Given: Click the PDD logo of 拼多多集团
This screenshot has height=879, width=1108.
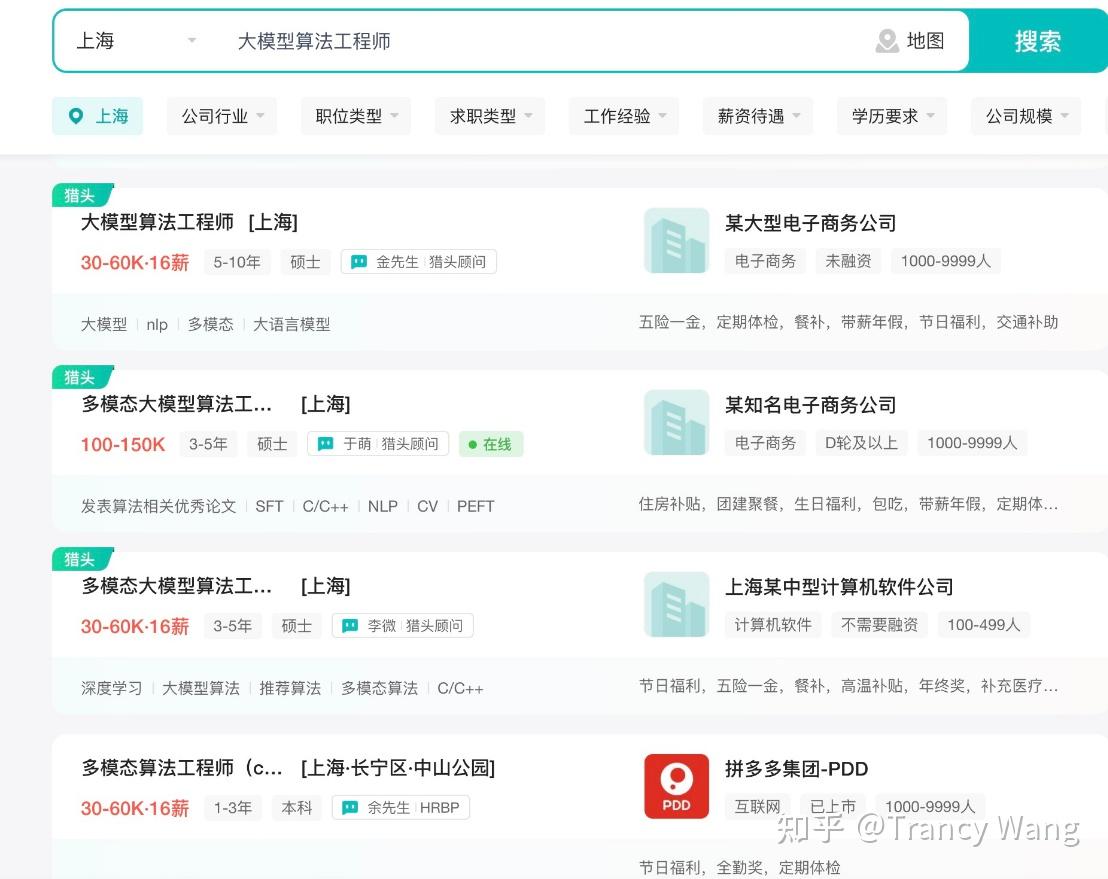Looking at the screenshot, I should click(676, 786).
